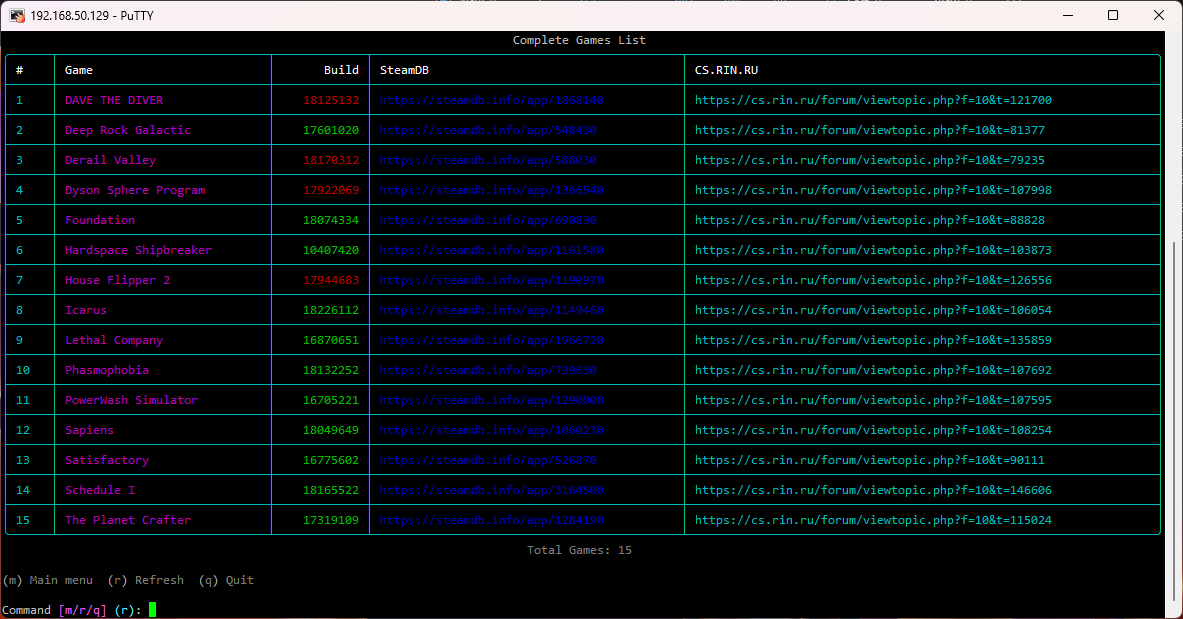Image resolution: width=1183 pixels, height=619 pixels.
Task: Open the SteamDB link for Satisfactory
Action: click(488, 460)
